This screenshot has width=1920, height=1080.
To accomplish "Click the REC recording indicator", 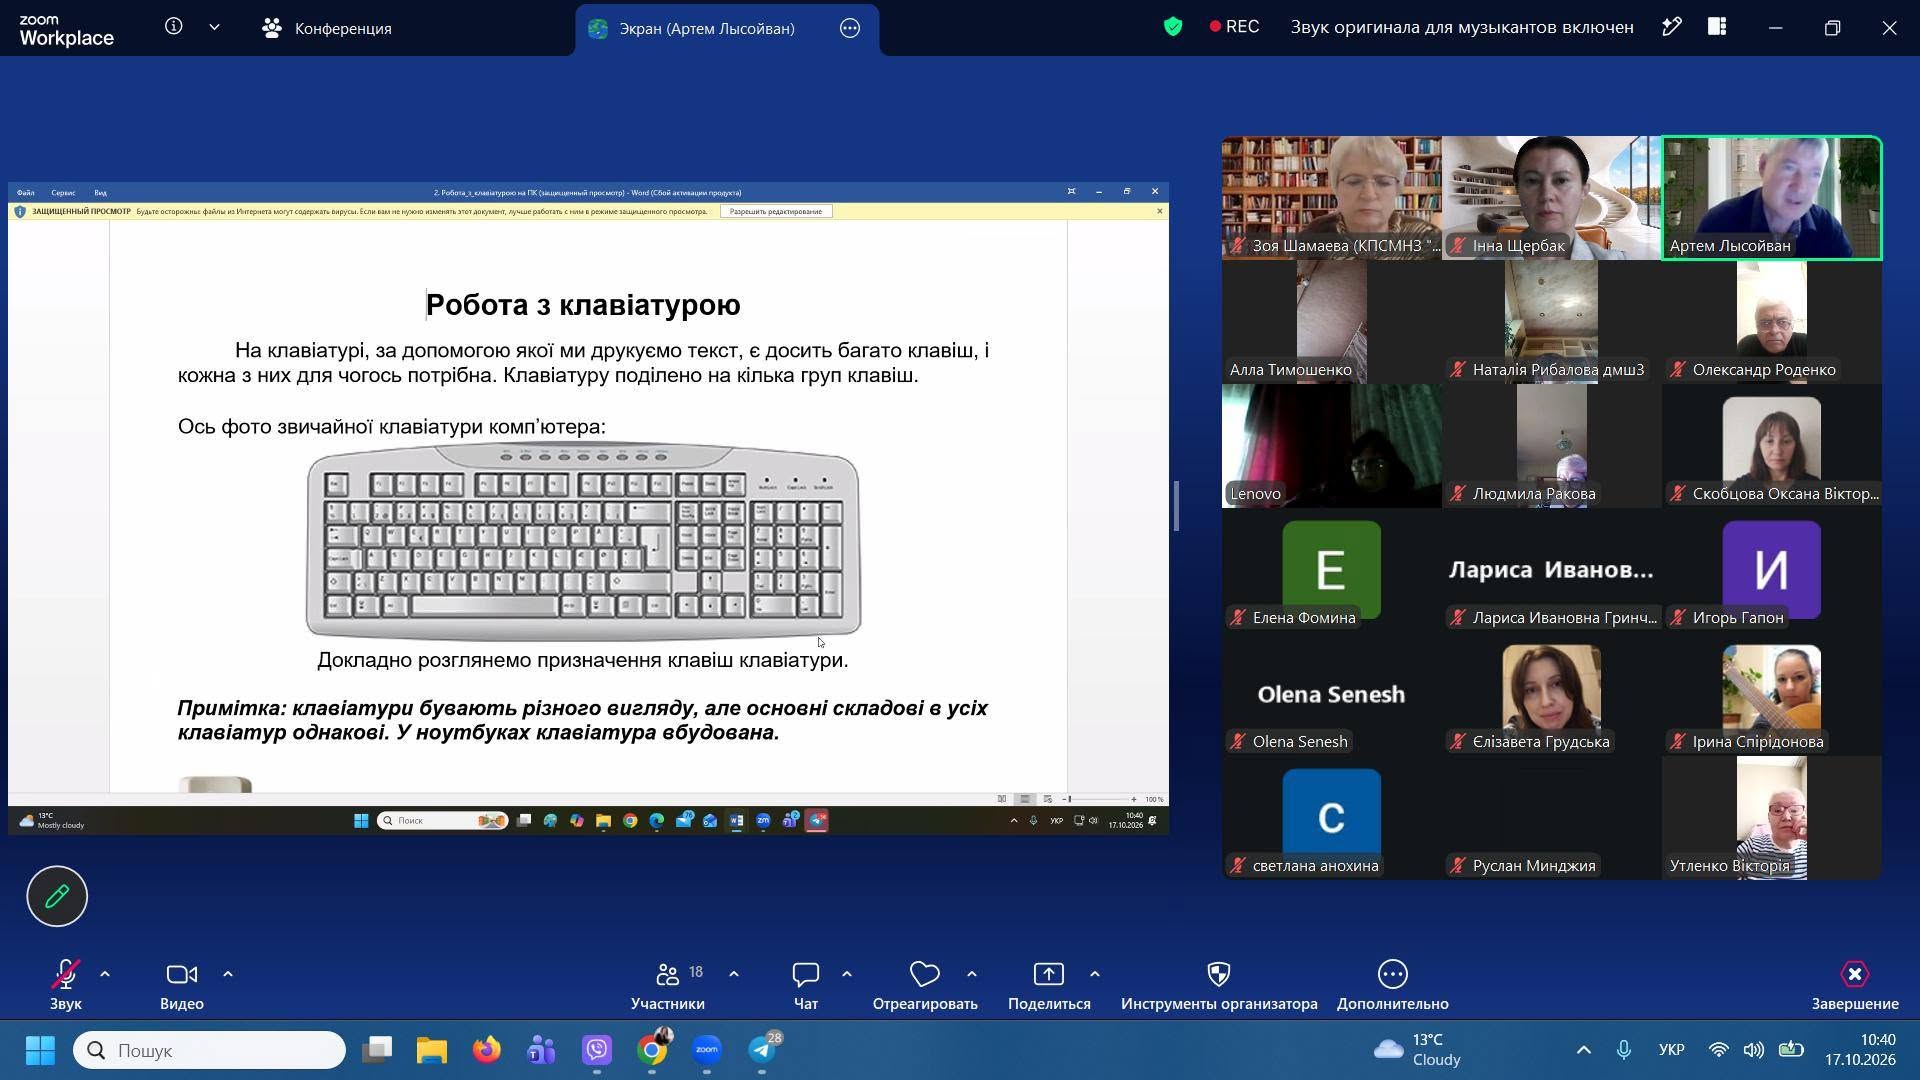I will tap(1234, 27).
